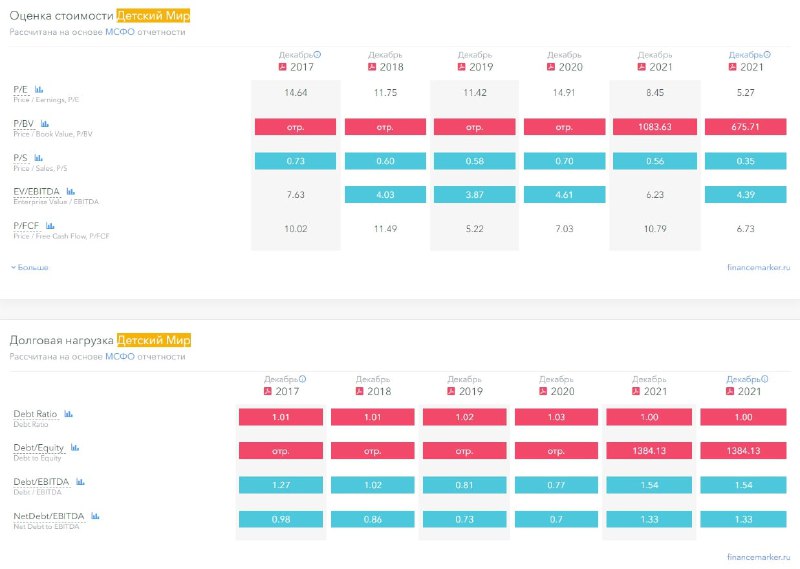Open the Debt Ratio chart icon
This screenshot has width=800, height=569.
(x=69, y=414)
